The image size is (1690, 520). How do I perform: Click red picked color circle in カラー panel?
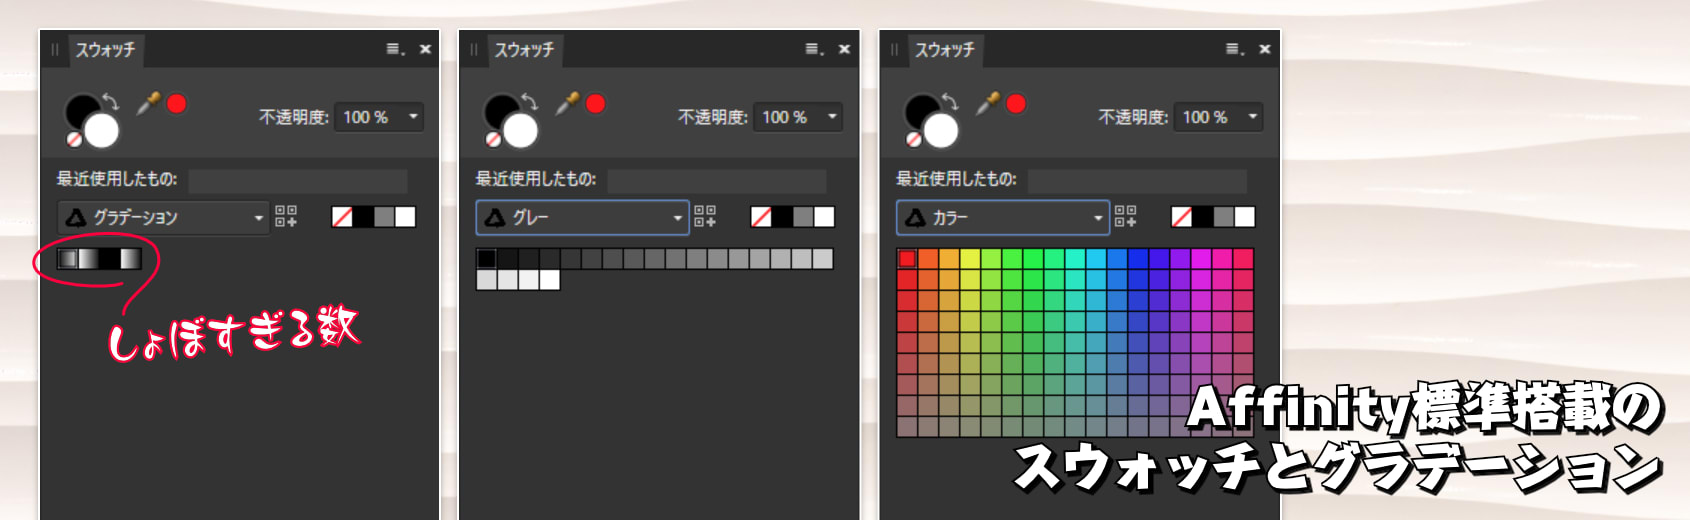tap(1016, 103)
